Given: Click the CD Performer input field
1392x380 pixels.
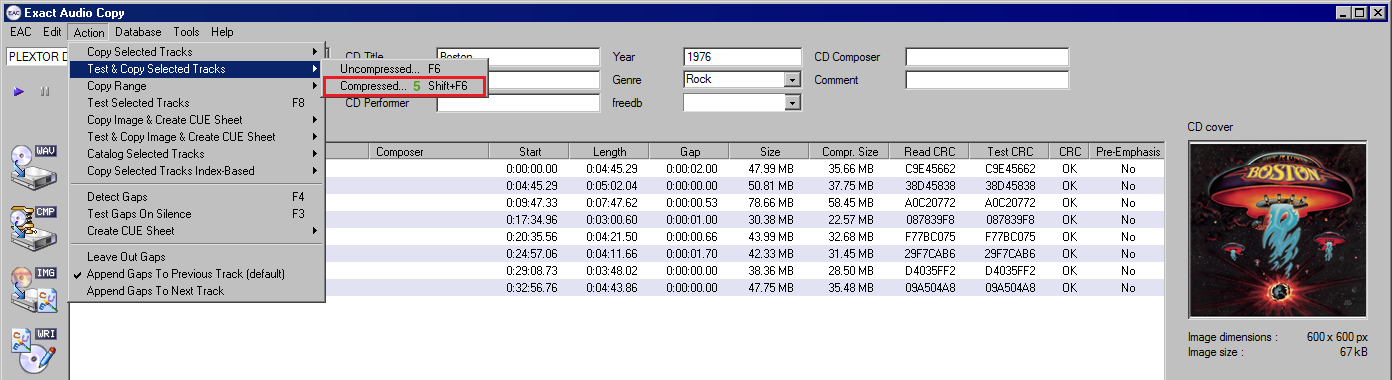Looking at the screenshot, I should 518,102.
